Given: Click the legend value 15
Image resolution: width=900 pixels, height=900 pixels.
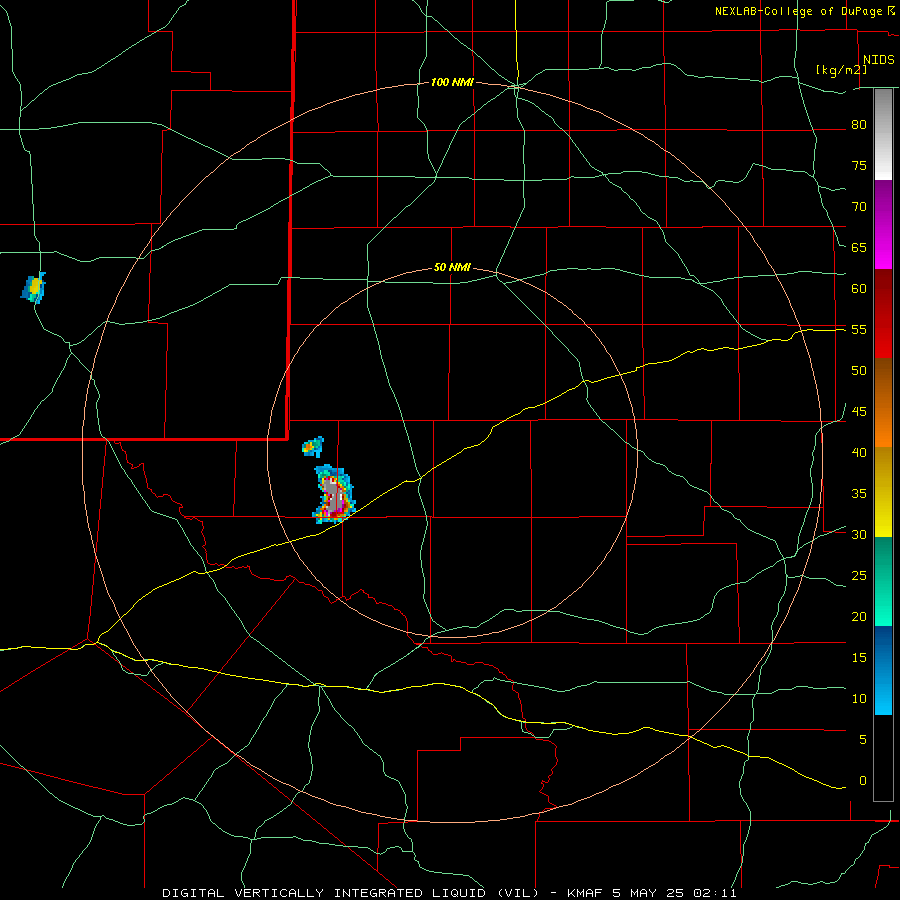Looking at the screenshot, I should 859,657.
